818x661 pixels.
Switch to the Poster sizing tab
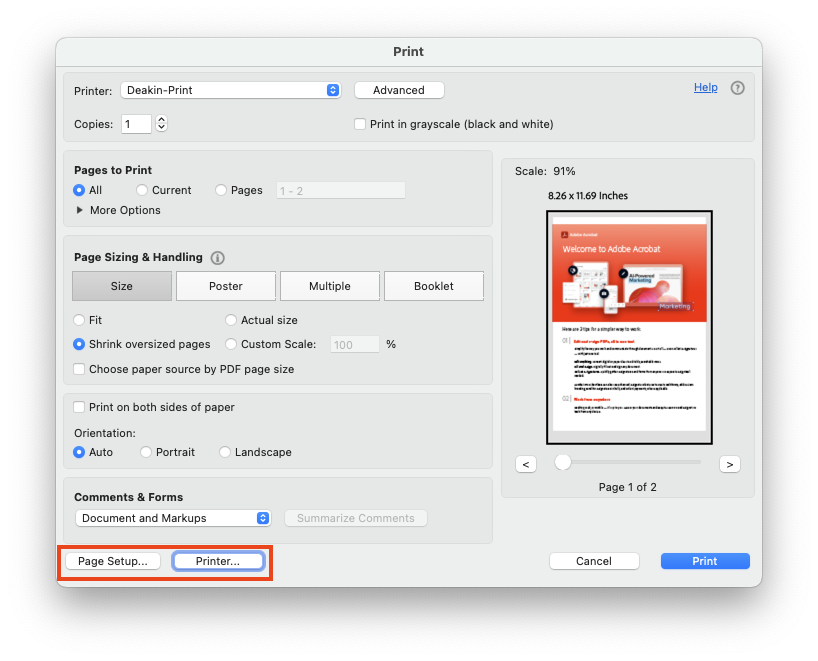pos(226,286)
